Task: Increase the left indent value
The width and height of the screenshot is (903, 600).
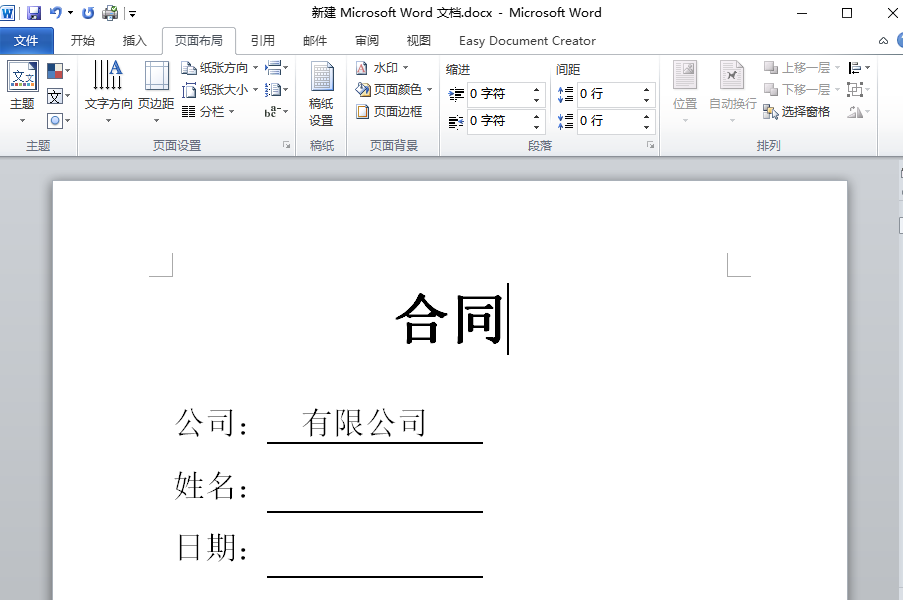Action: 536,89
